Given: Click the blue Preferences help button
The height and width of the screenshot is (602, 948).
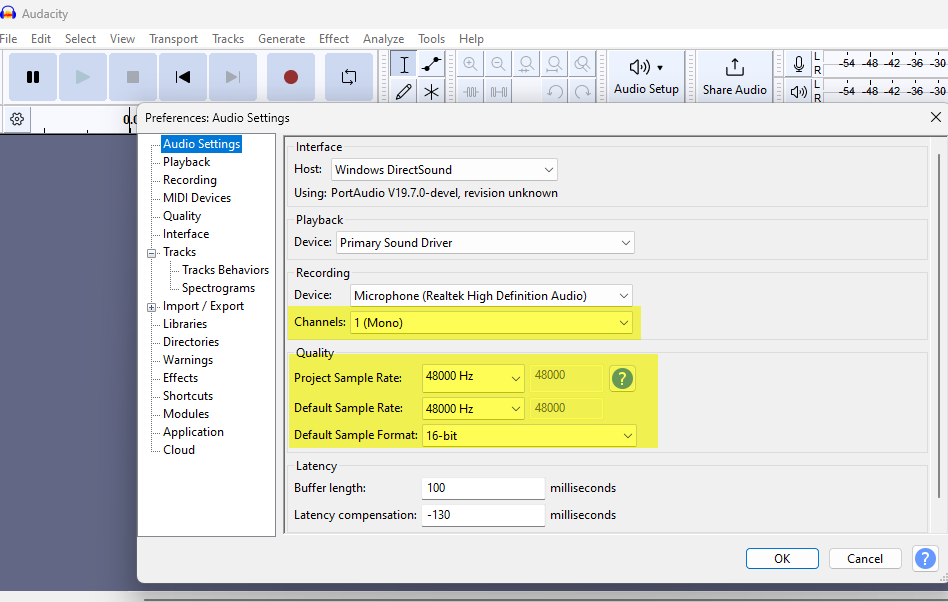Looking at the screenshot, I should (925, 558).
